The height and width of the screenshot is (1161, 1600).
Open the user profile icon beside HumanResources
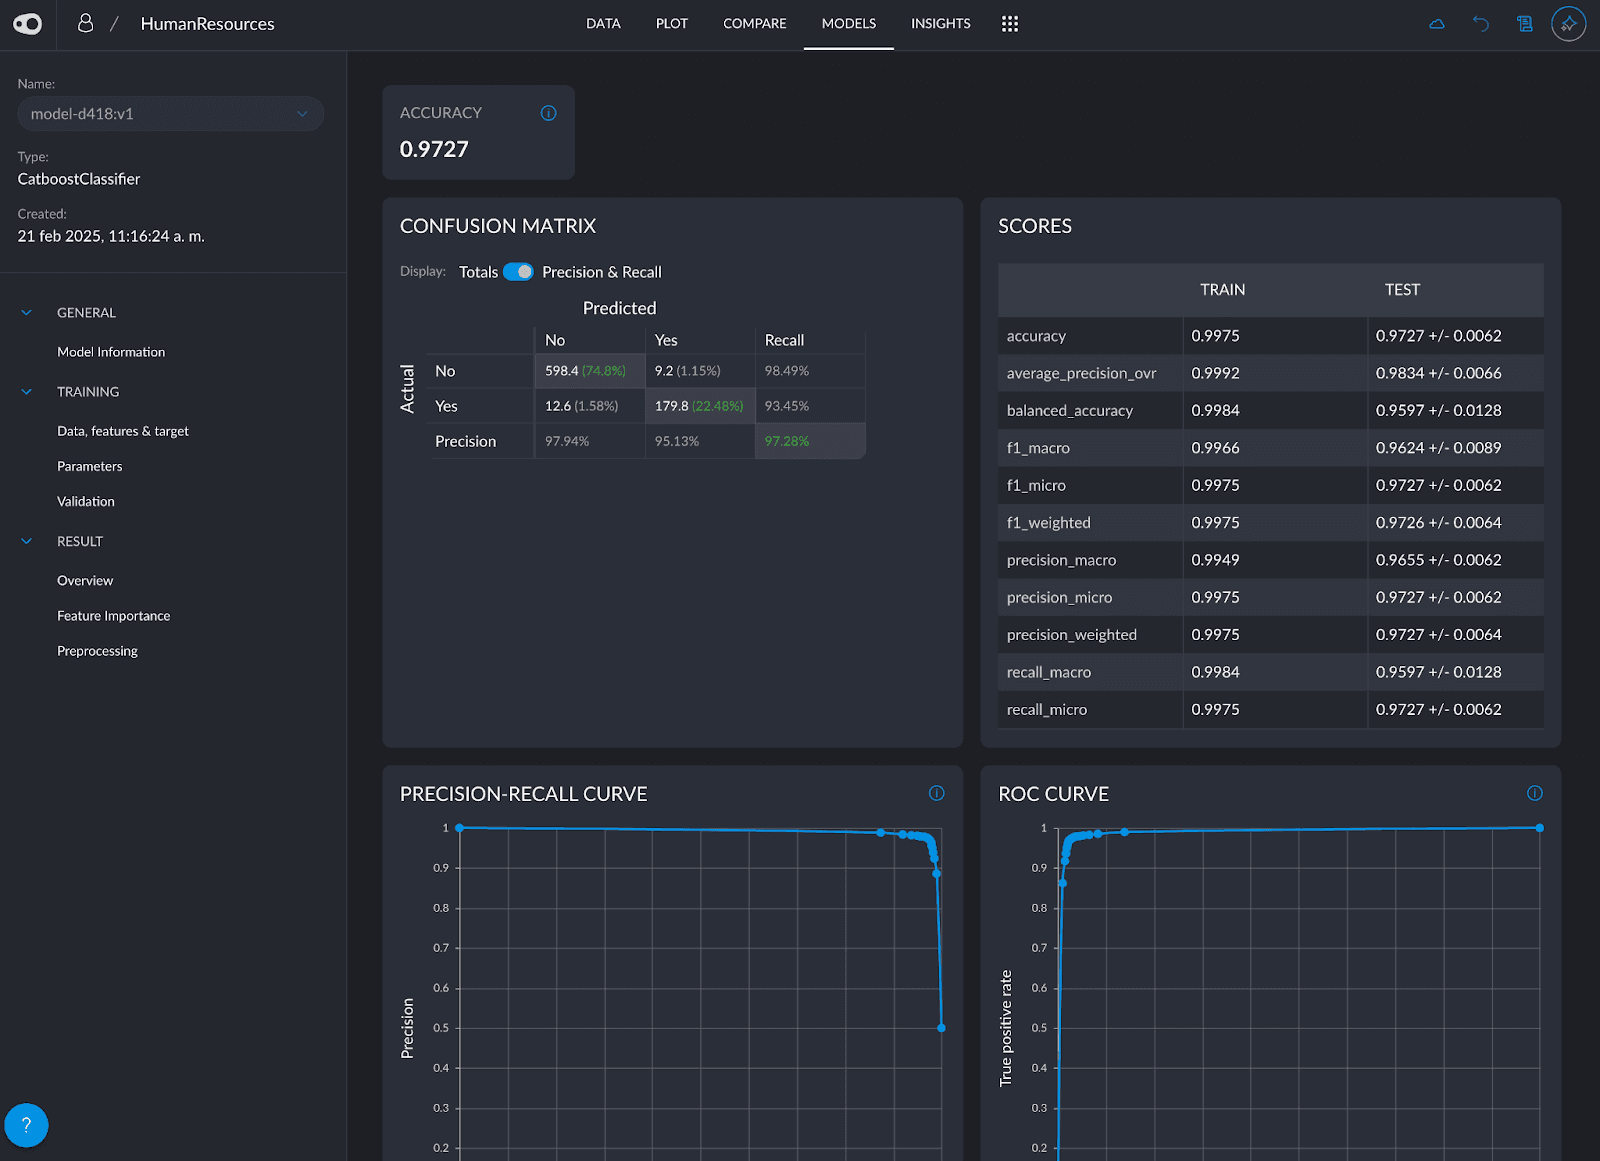86,23
